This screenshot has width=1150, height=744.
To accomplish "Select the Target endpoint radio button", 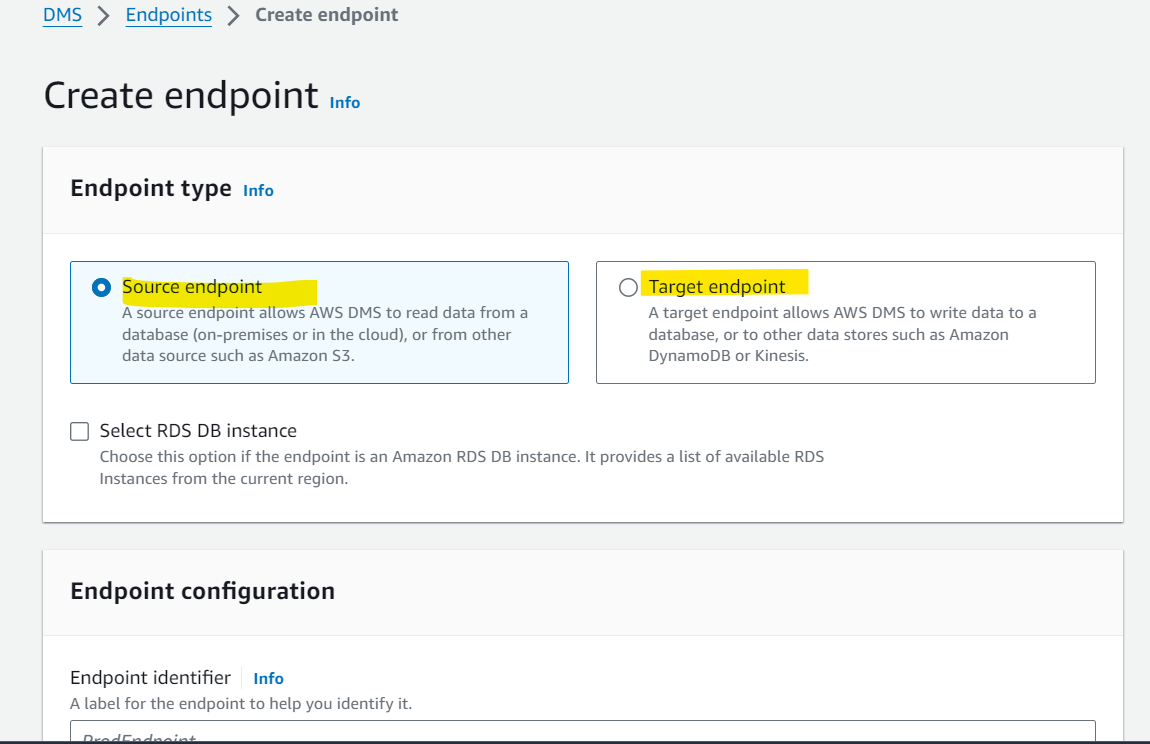I will pyautogui.click(x=628, y=287).
